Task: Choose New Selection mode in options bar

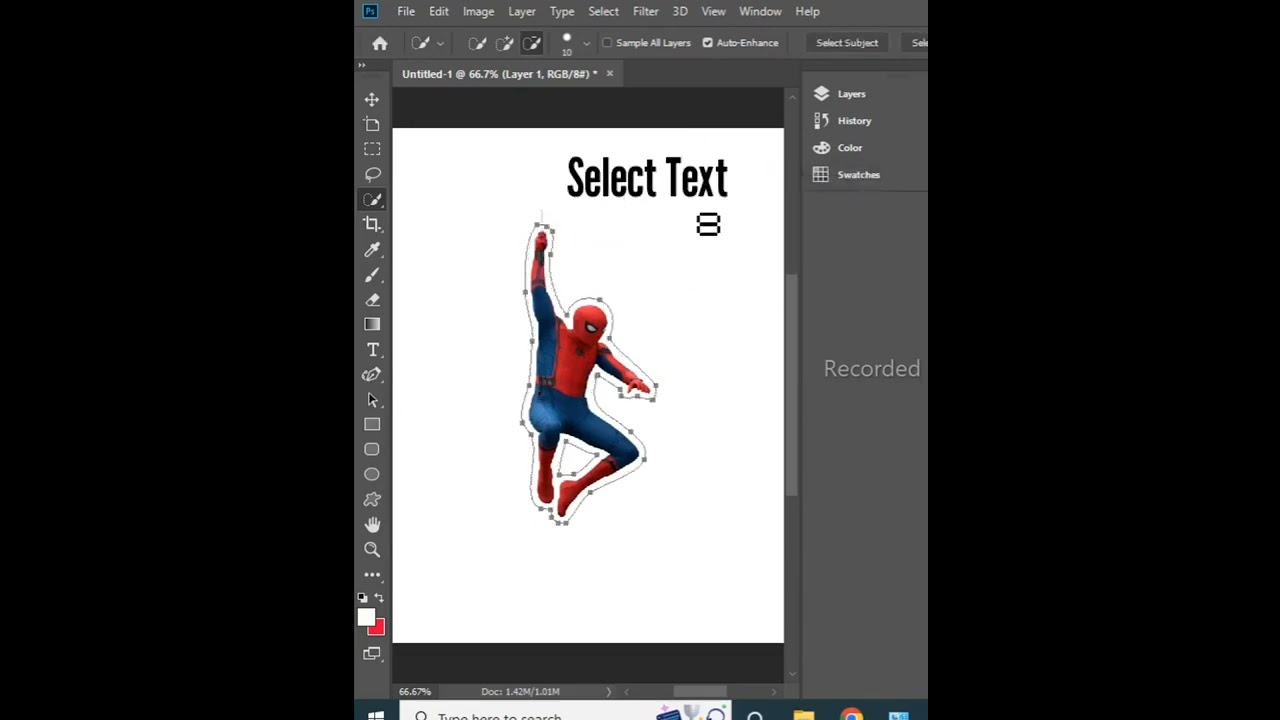Action: [478, 43]
